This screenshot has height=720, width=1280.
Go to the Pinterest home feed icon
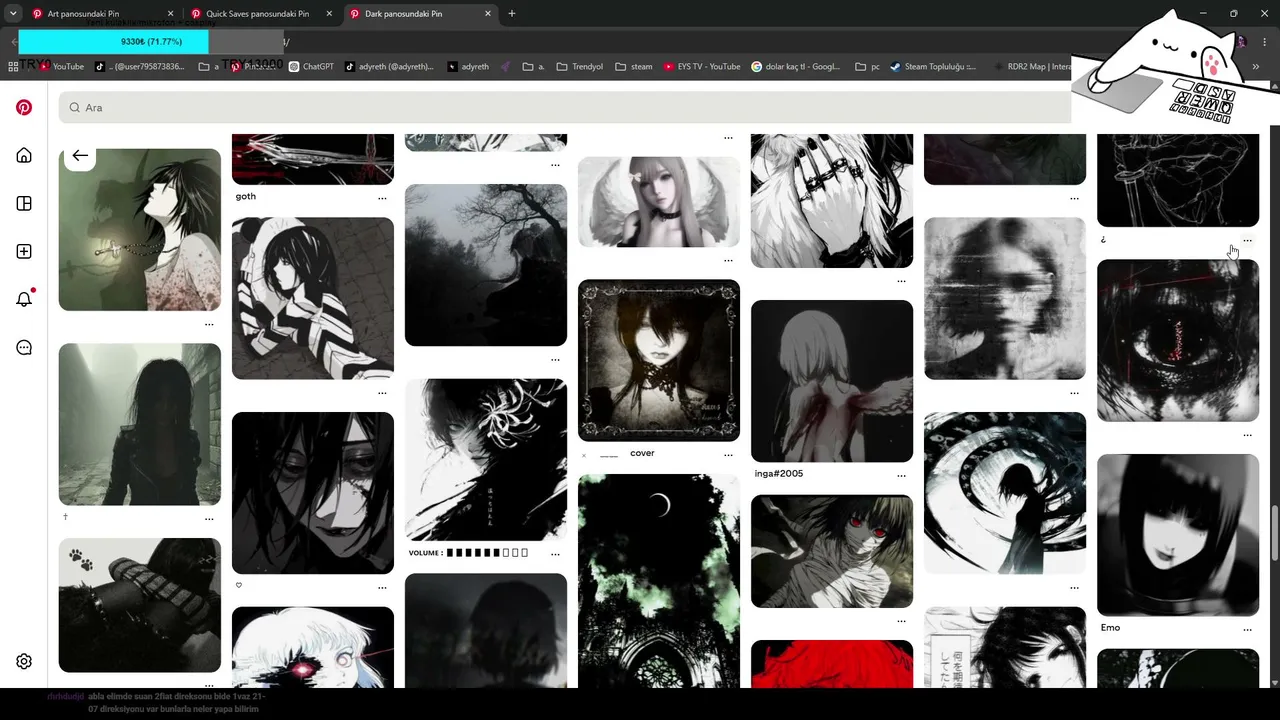point(24,155)
